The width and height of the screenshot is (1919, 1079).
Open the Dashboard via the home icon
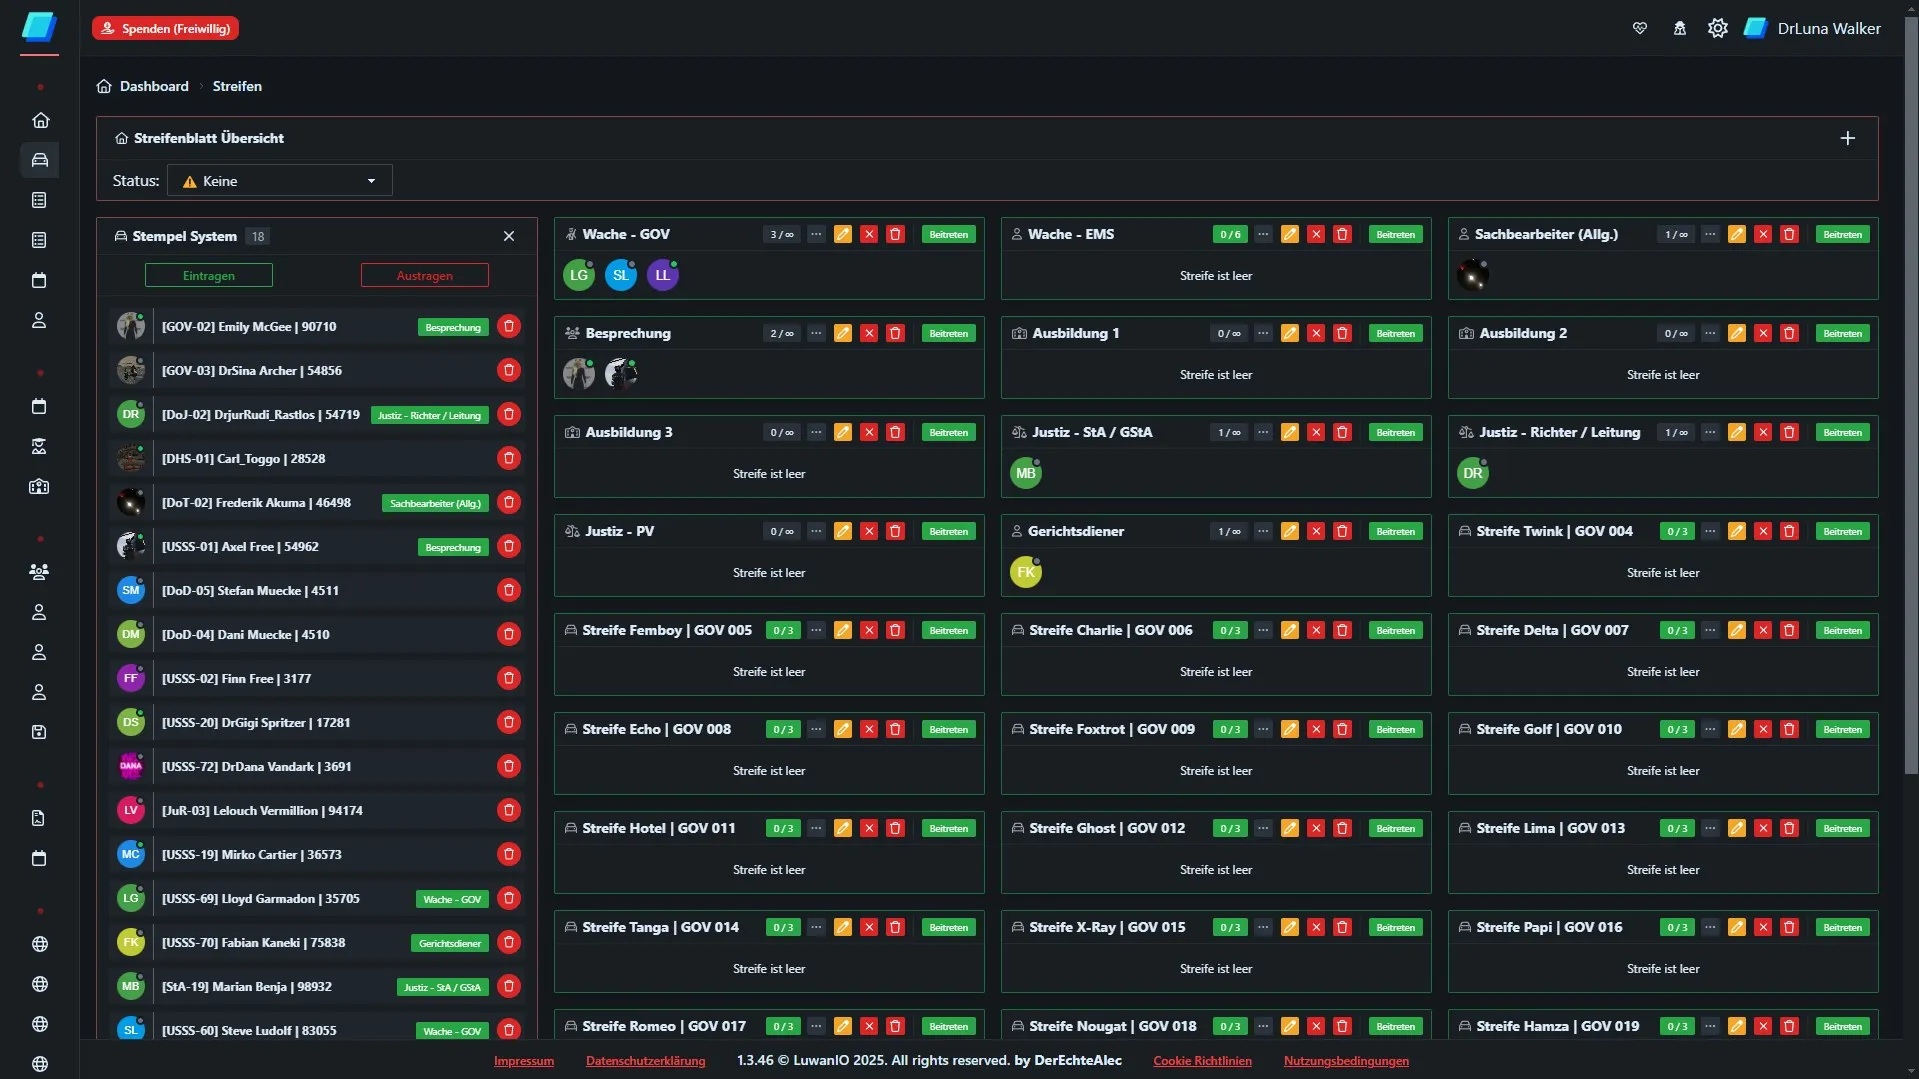coord(40,120)
